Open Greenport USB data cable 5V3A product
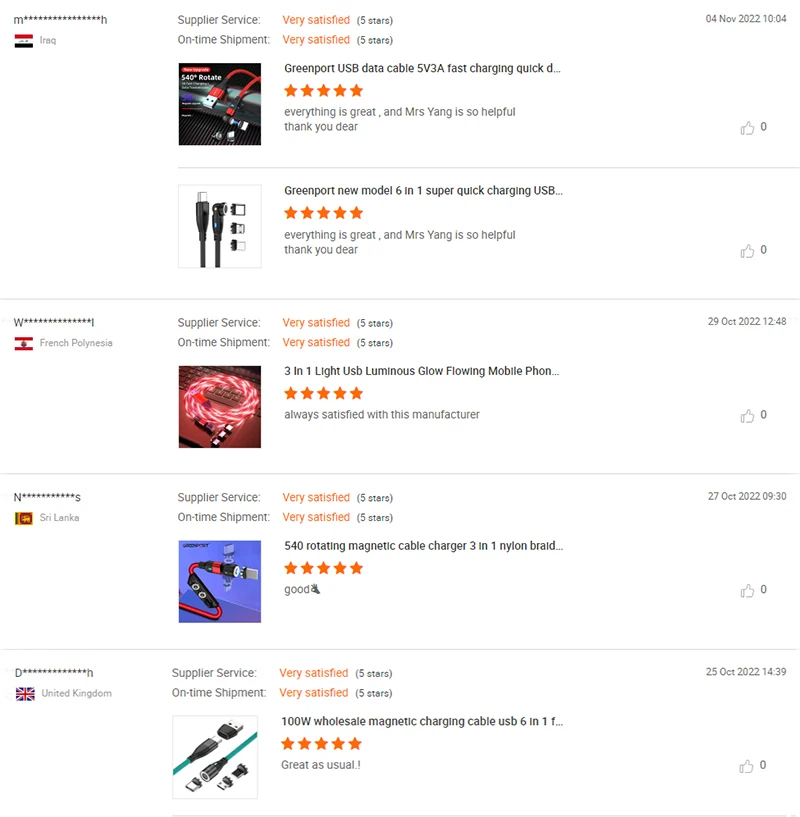Image resolution: width=800 pixels, height=817 pixels. [422, 68]
